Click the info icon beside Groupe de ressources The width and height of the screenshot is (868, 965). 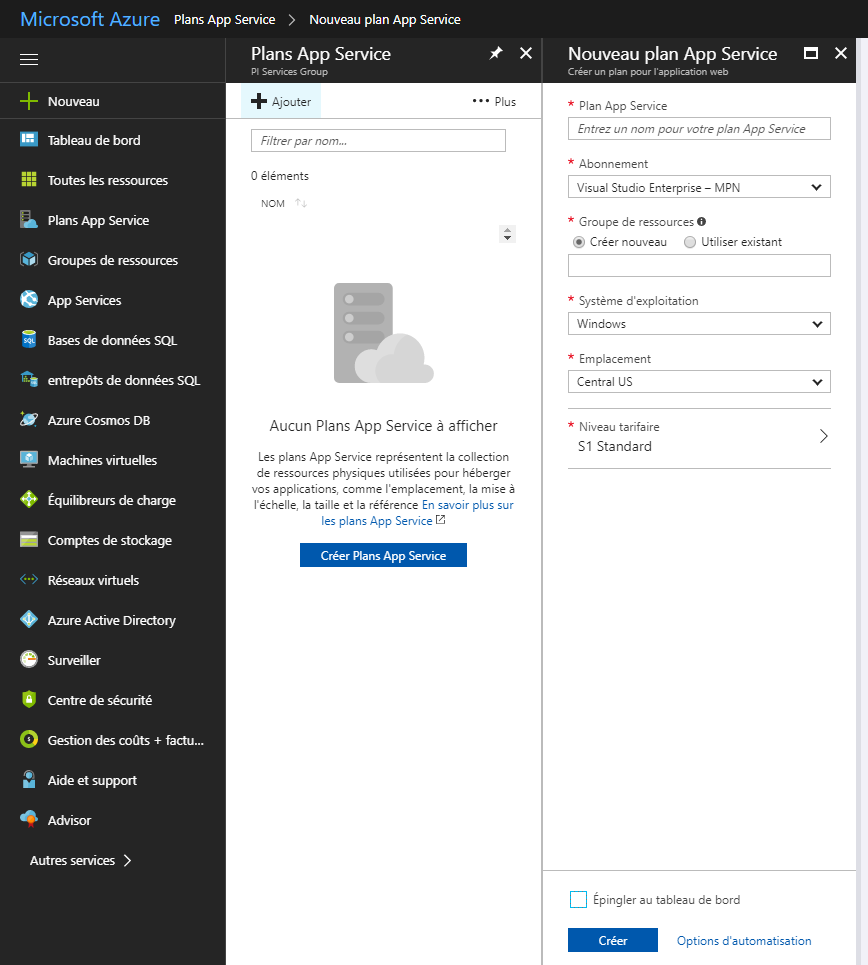tap(701, 222)
